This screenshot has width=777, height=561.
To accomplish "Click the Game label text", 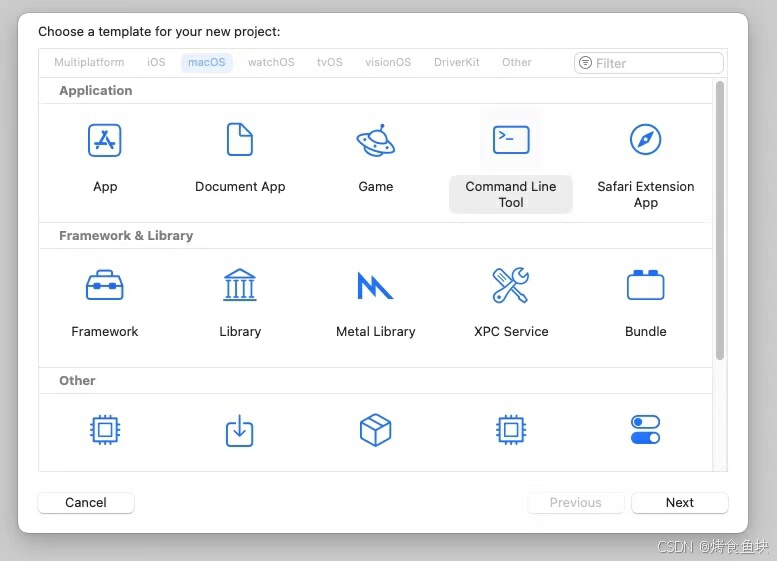I will (376, 187).
